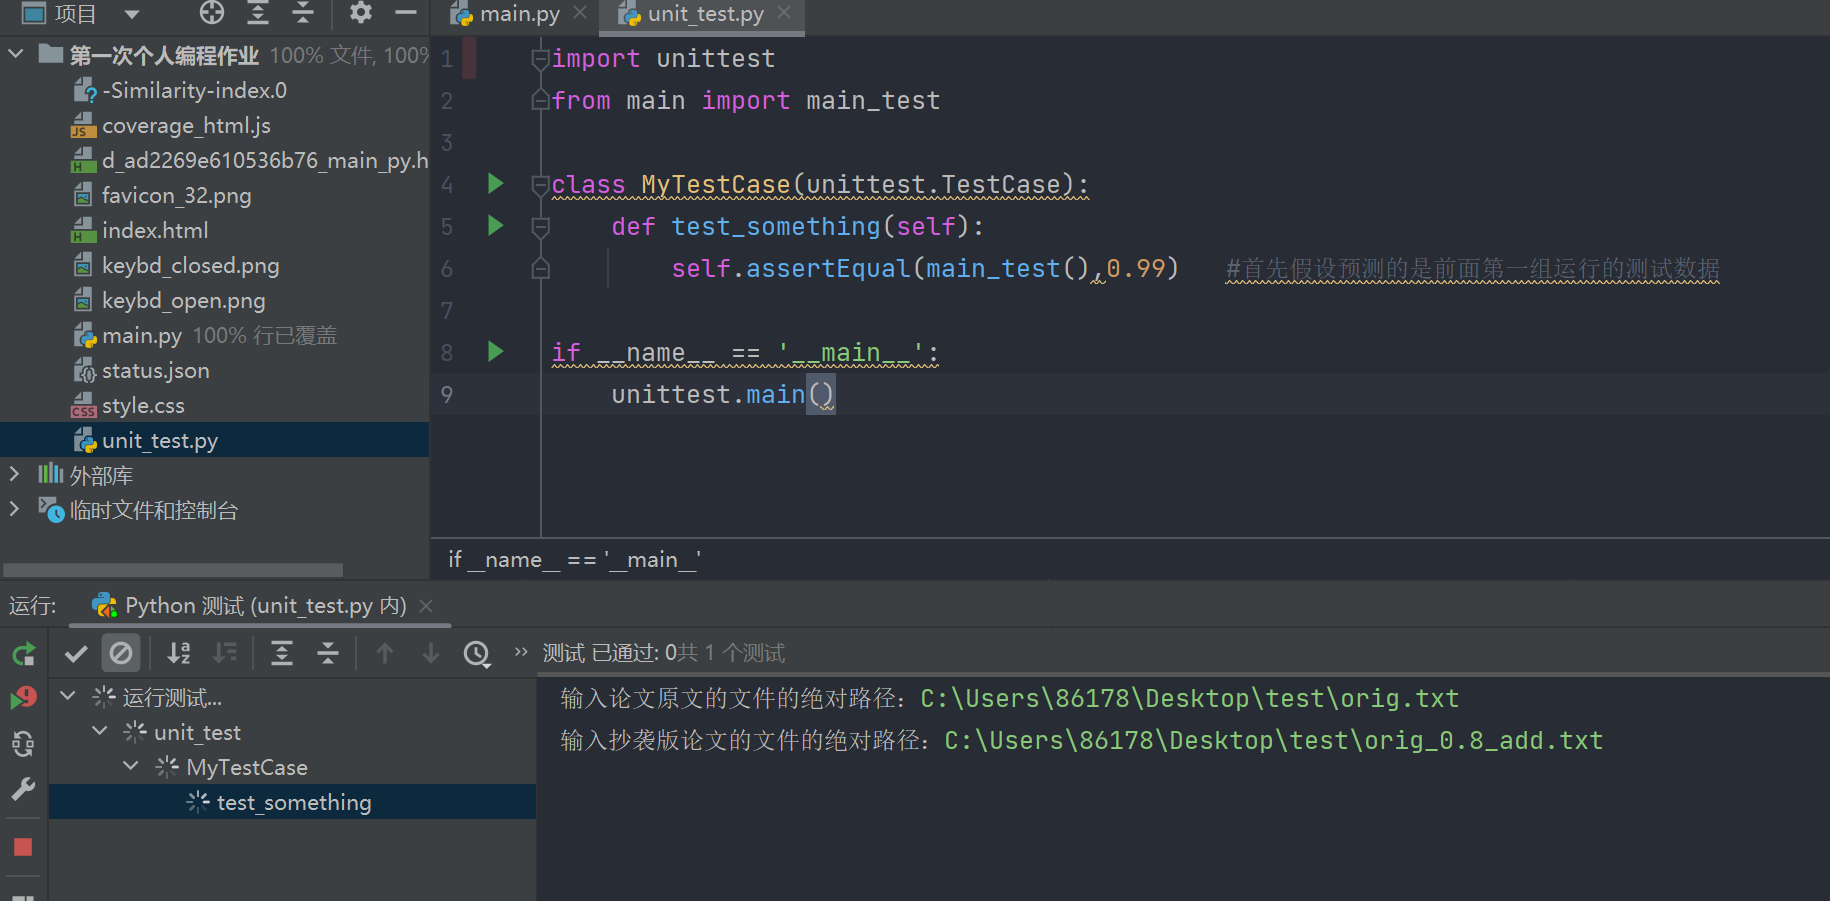The image size is (1830, 901).
Task: Select keybd_closed.png file
Action: pyautogui.click(x=190, y=266)
